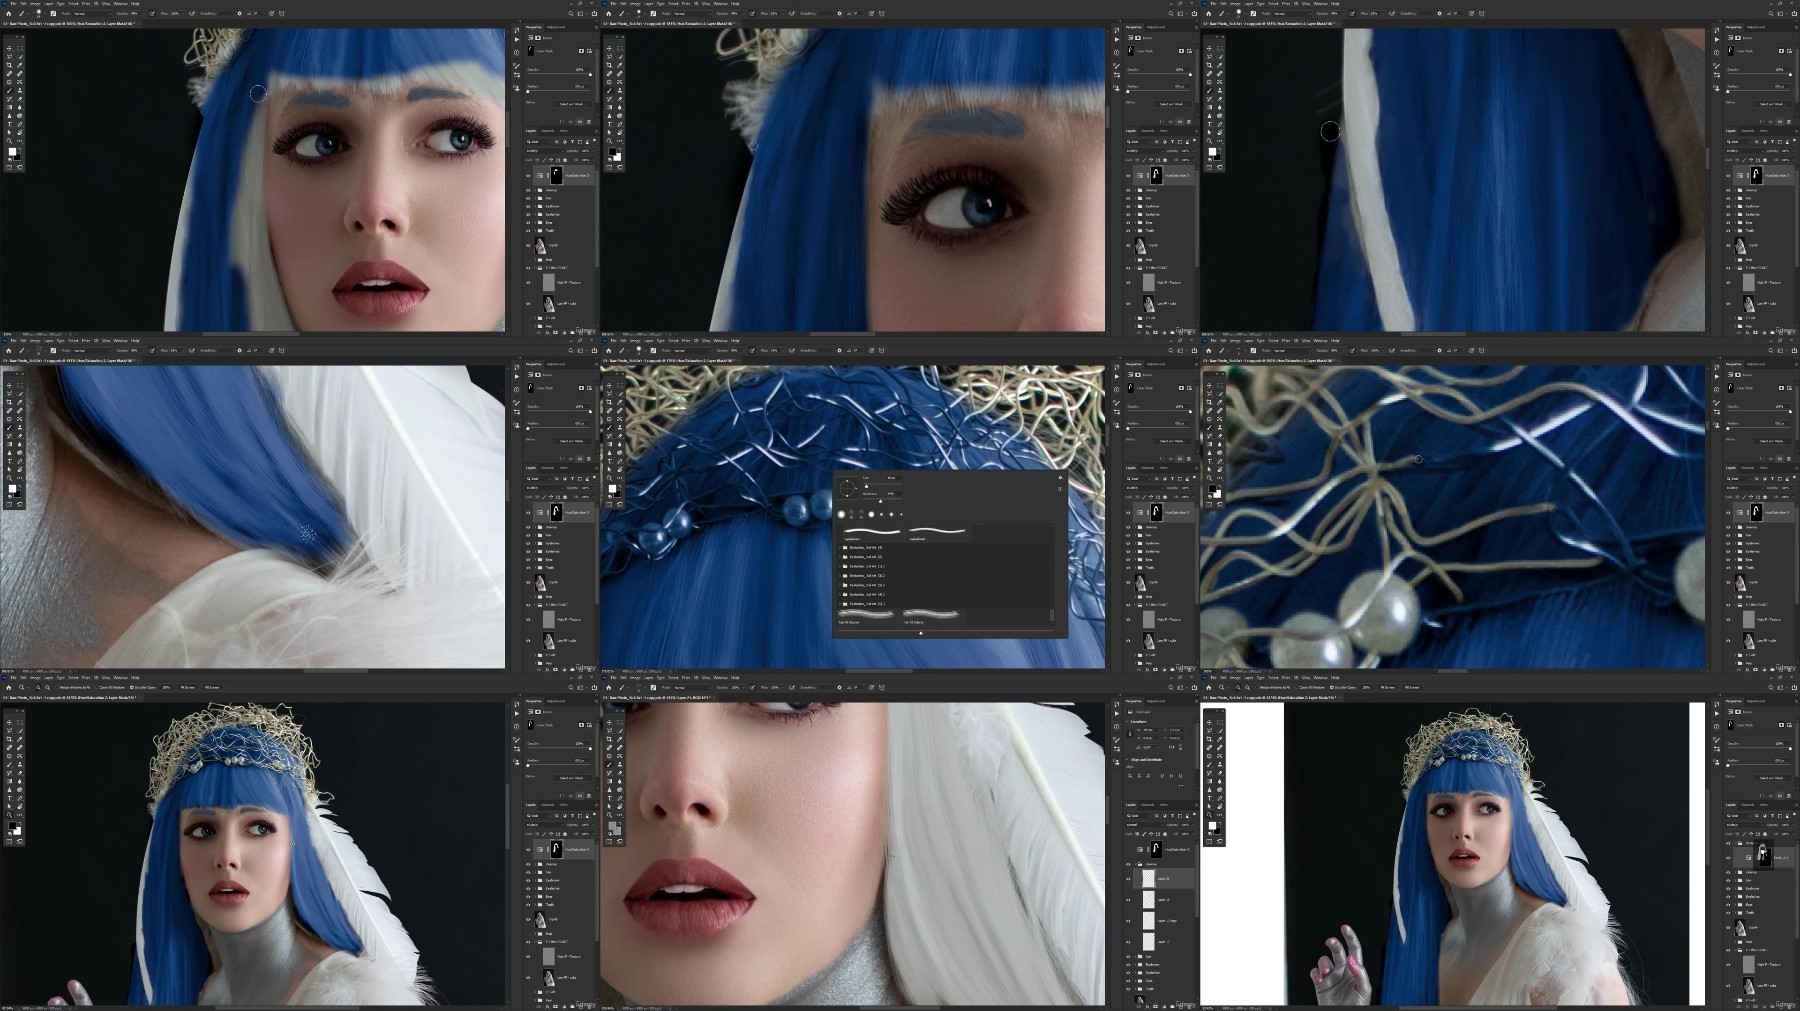Open the Brush Settings panel icon in the two-eyes face options bar

pos(53,13)
